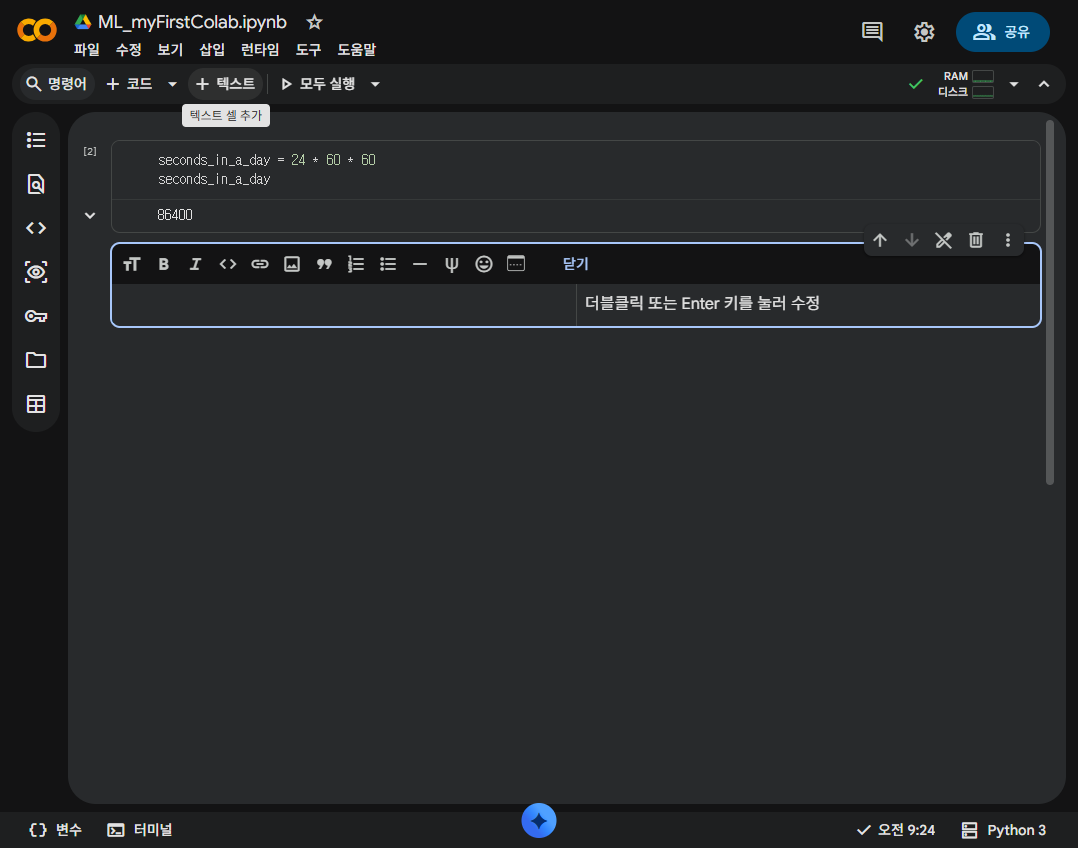The height and width of the screenshot is (848, 1078).
Task: Insert an emoji in the text cell
Action: (x=484, y=264)
